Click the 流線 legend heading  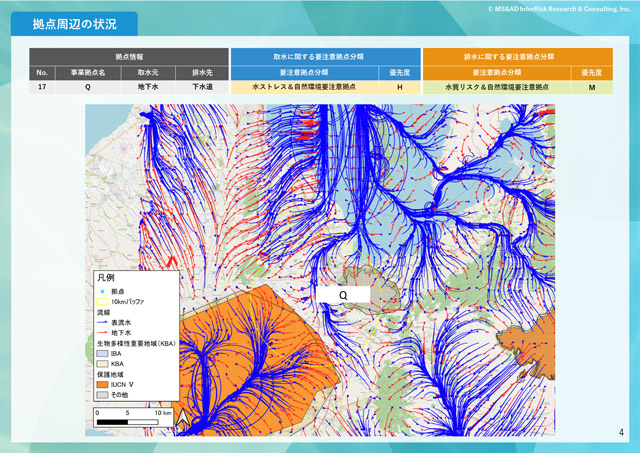[x=103, y=312]
